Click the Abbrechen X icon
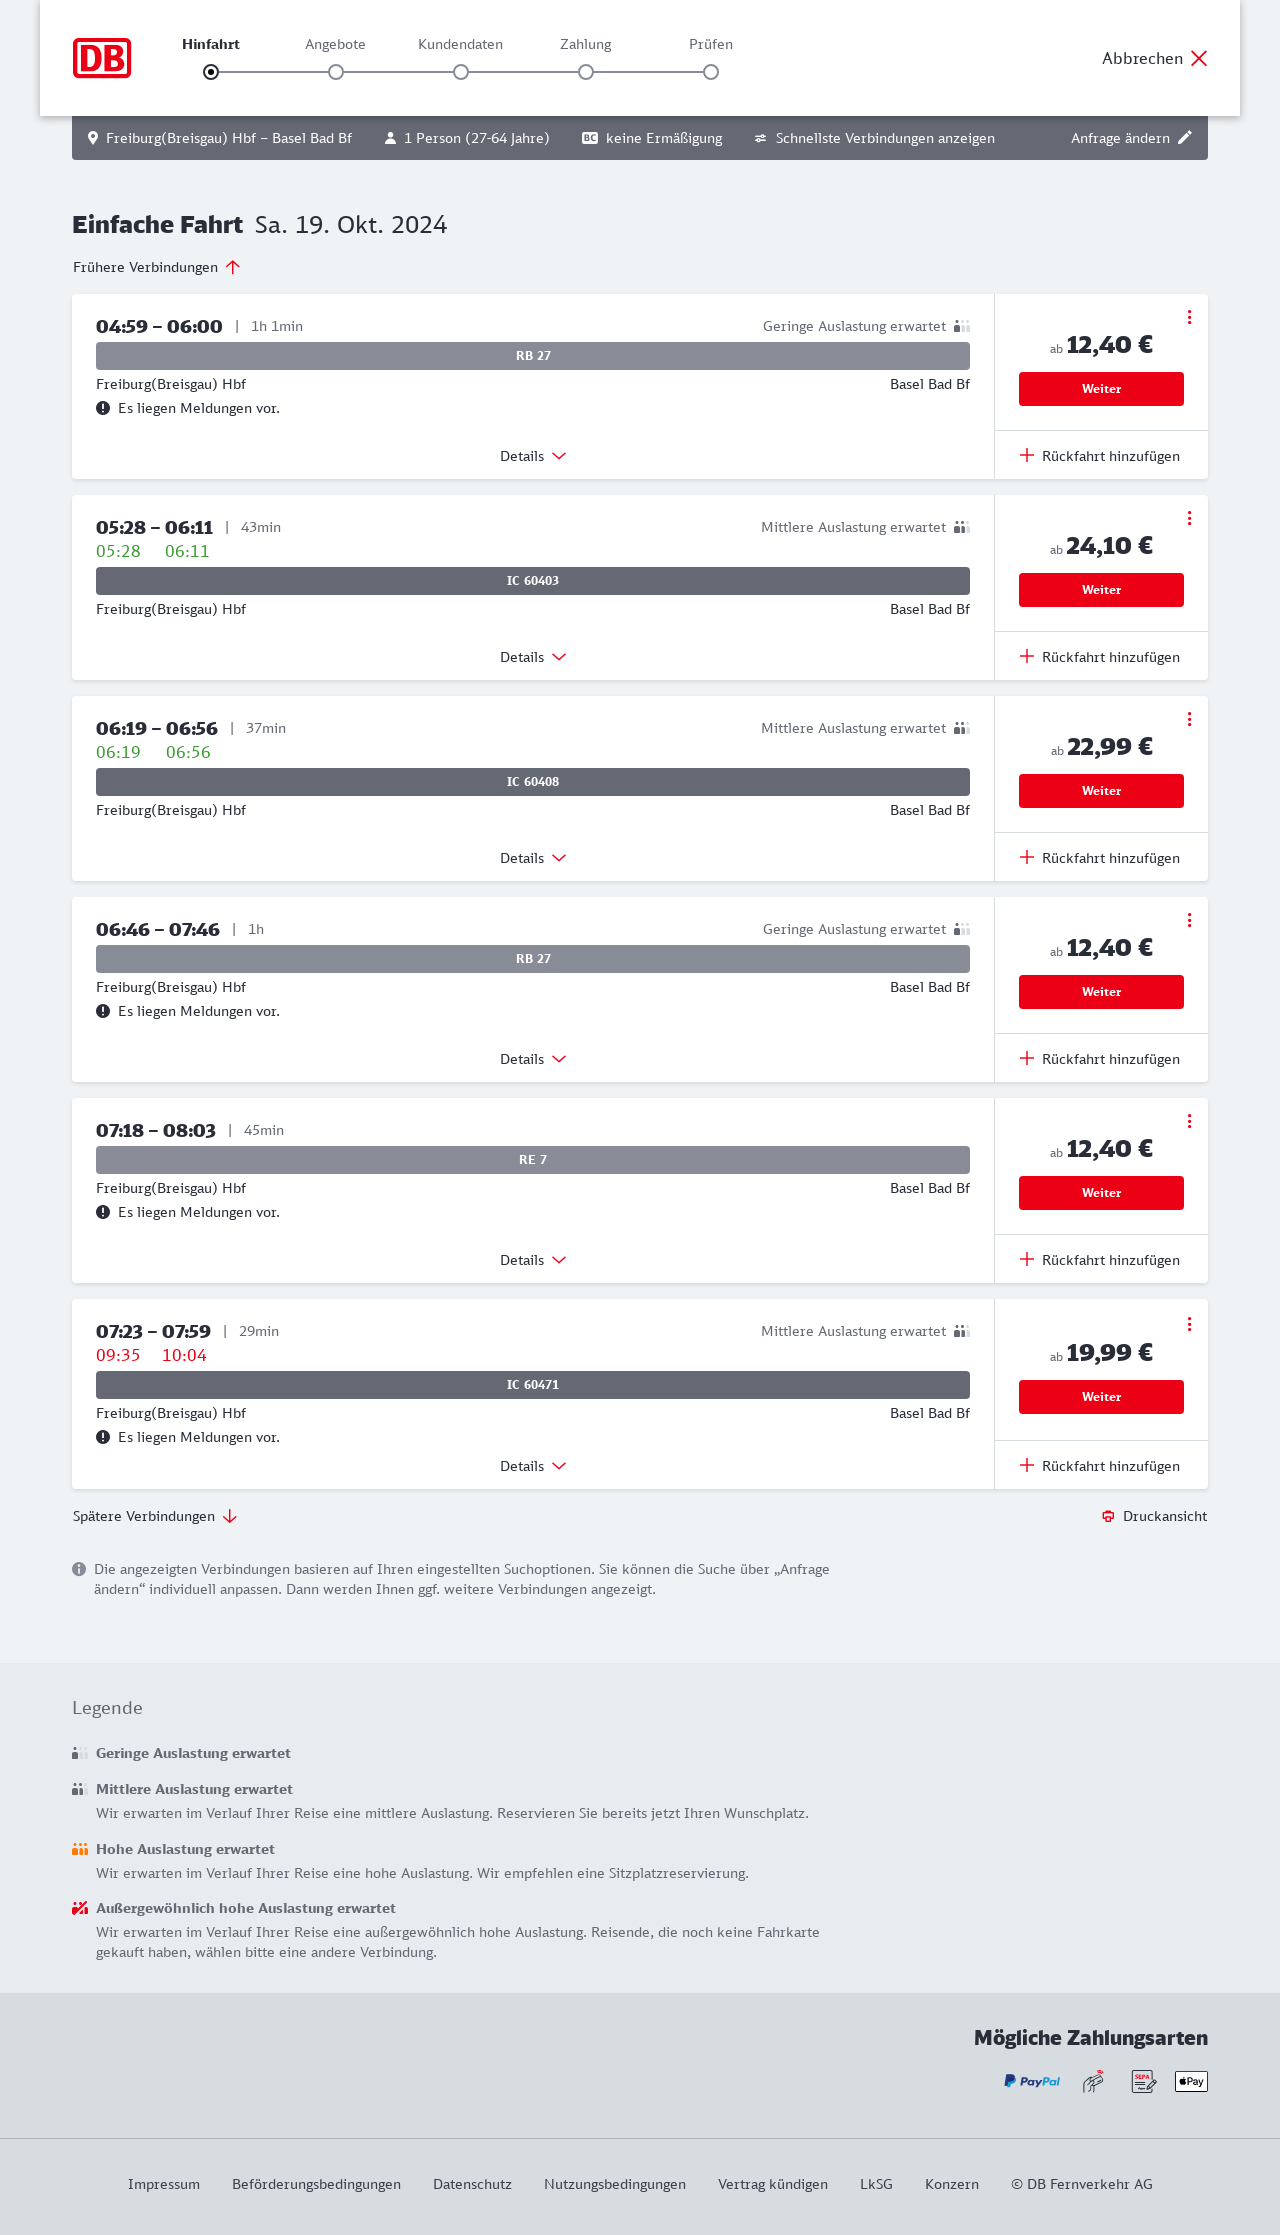 point(1199,58)
